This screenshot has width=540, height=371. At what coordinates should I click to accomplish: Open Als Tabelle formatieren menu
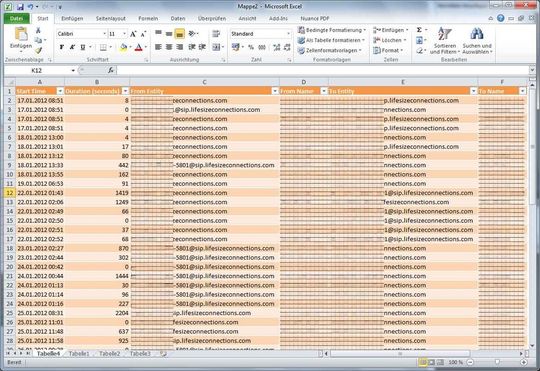pyautogui.click(x=331, y=40)
